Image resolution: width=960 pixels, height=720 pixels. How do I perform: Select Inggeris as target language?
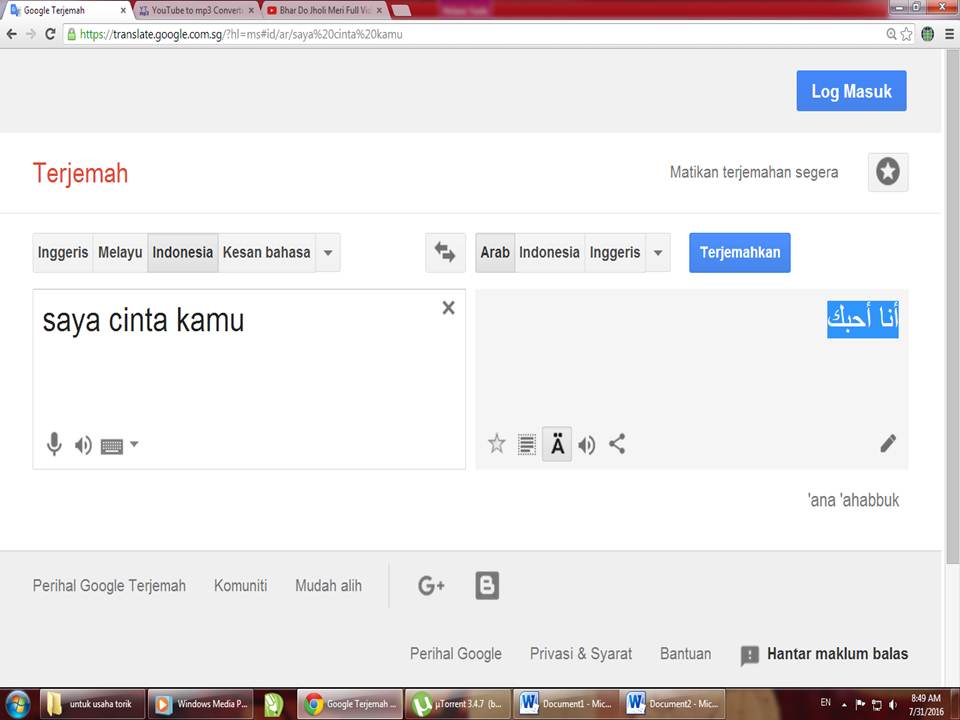pos(615,252)
